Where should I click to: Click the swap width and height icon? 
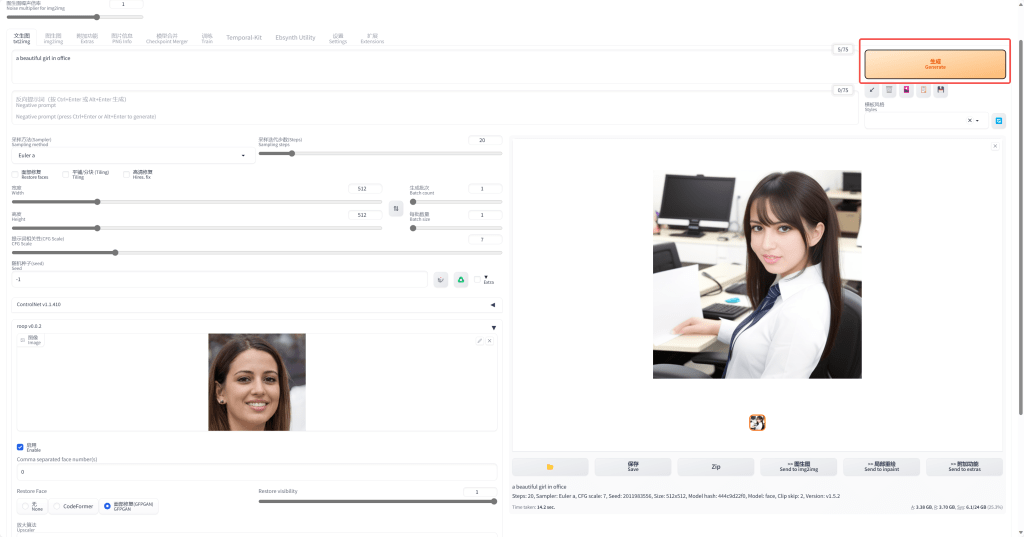(396, 209)
